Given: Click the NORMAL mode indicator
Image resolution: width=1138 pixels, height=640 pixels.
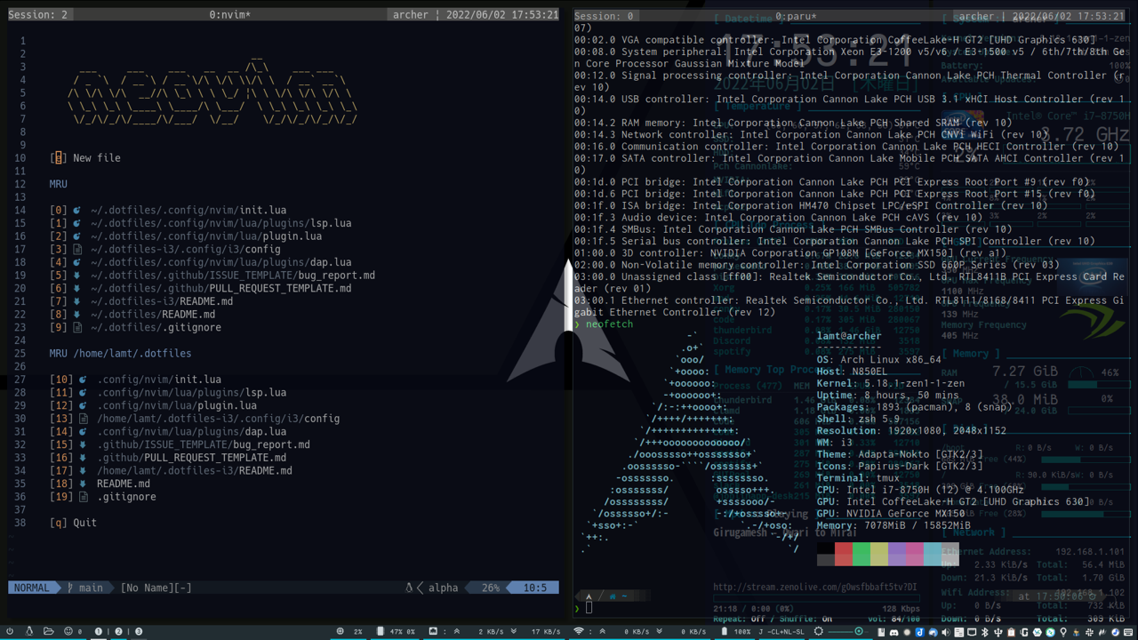Looking at the screenshot, I should coord(31,588).
